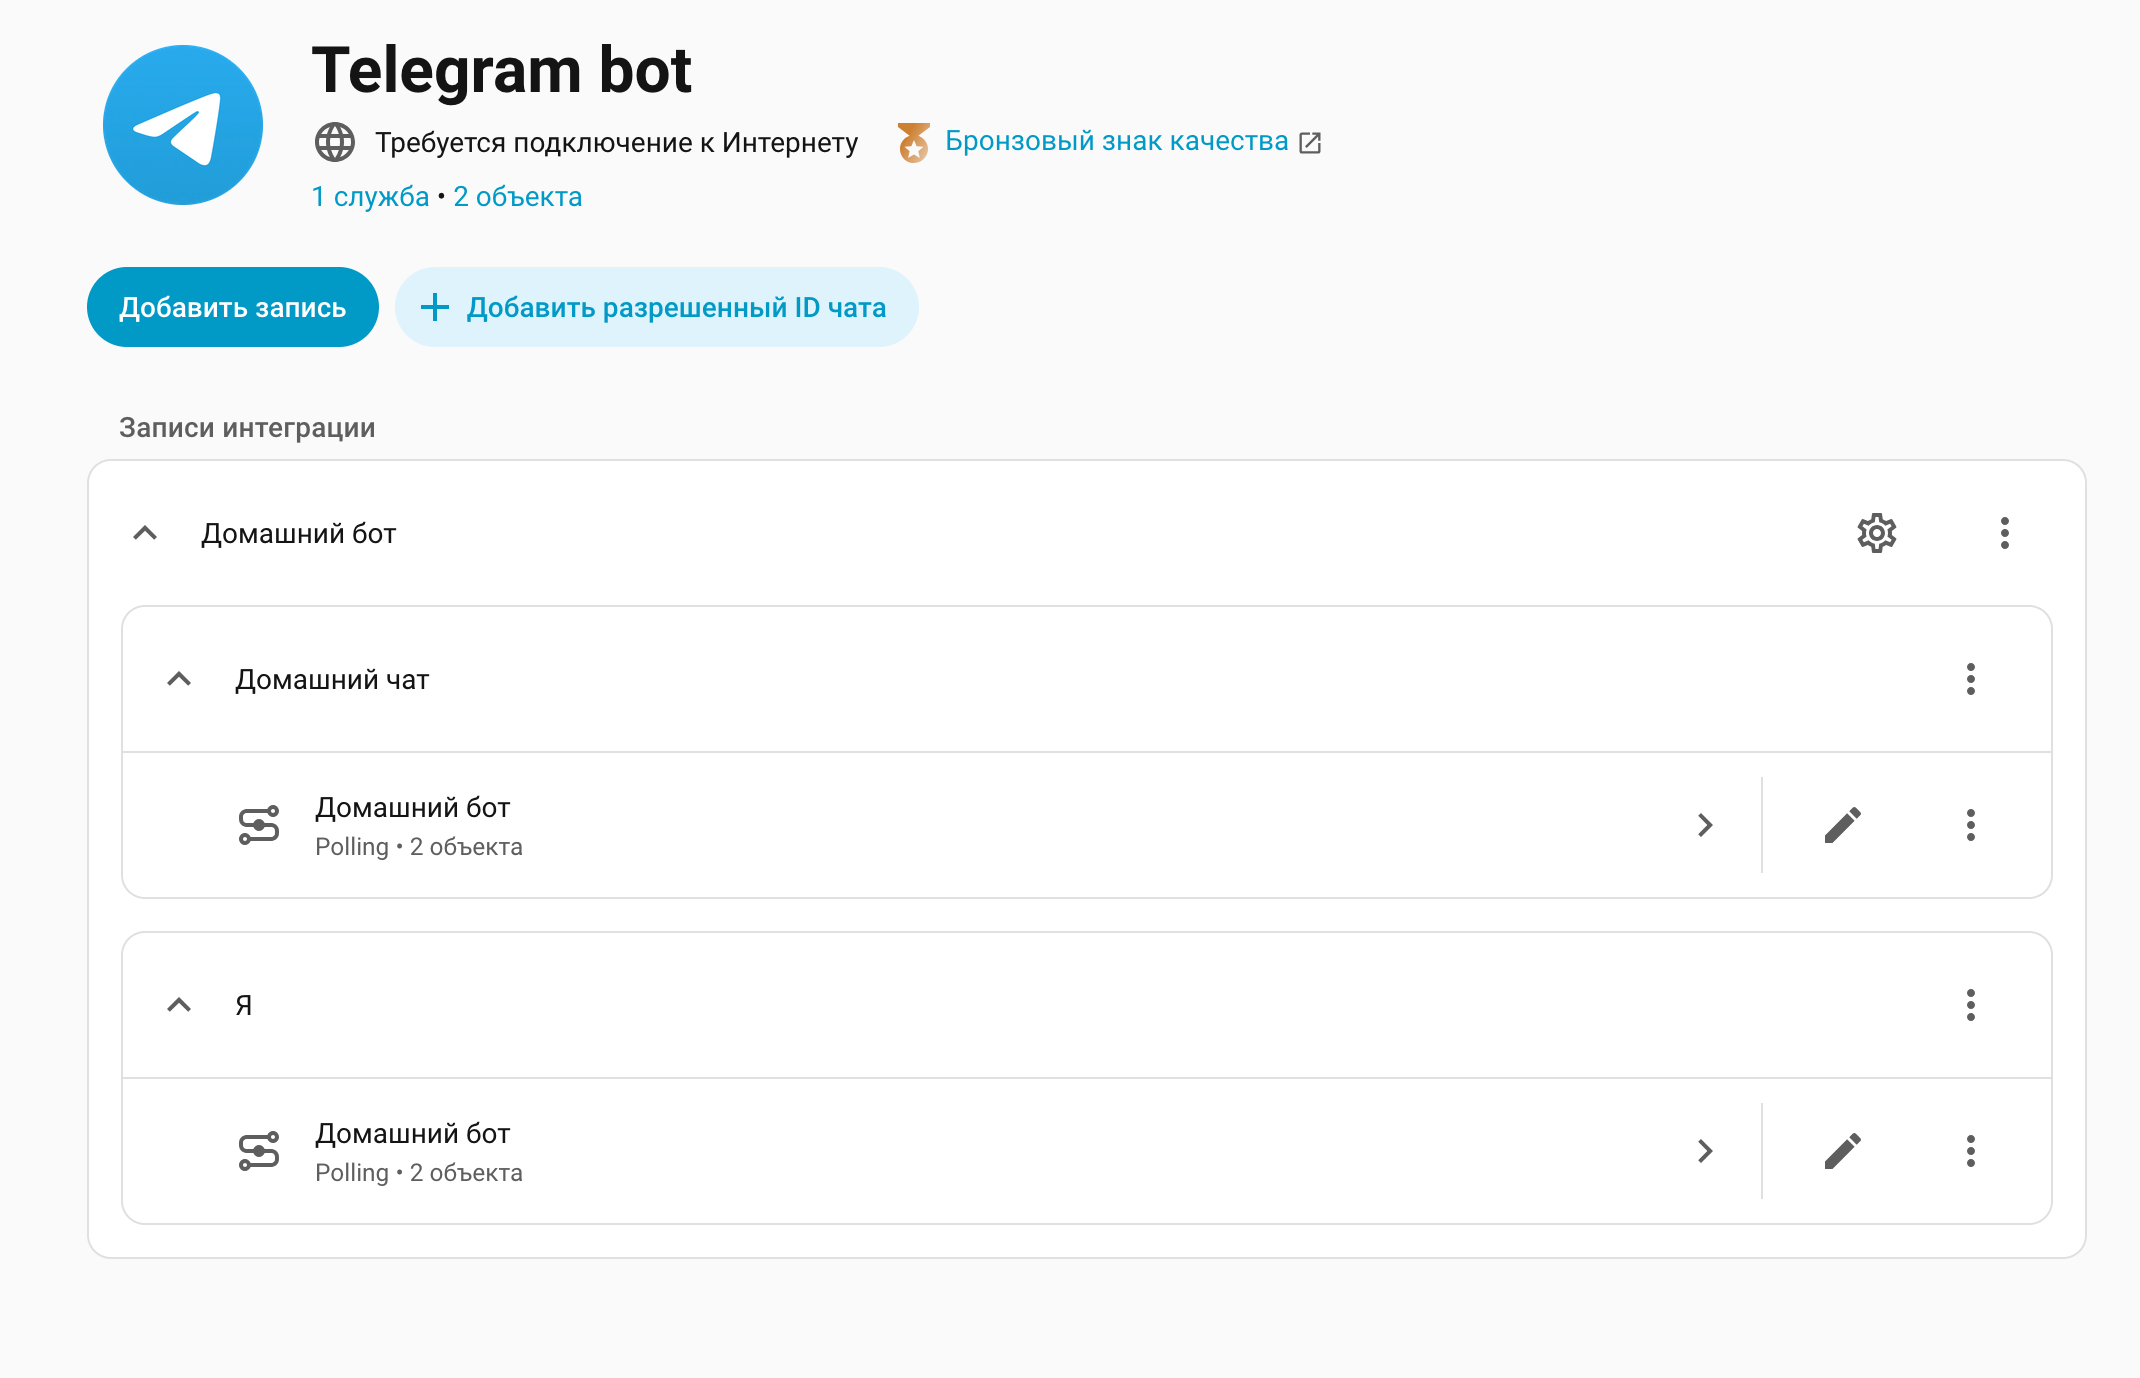Open overflow menu of the Домашний бот entry
2140x1378 pixels.
(2004, 533)
